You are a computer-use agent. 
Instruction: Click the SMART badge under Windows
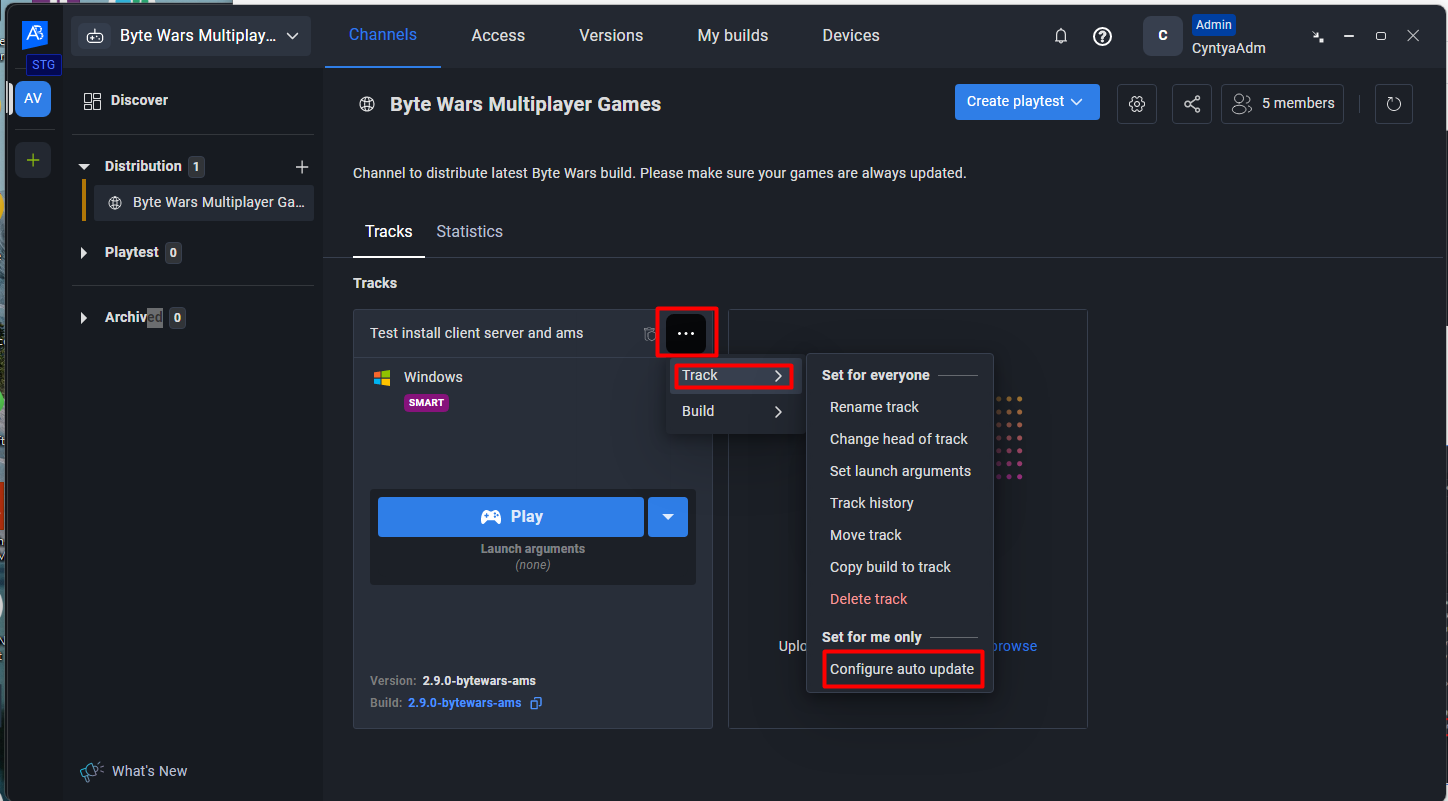pos(426,403)
